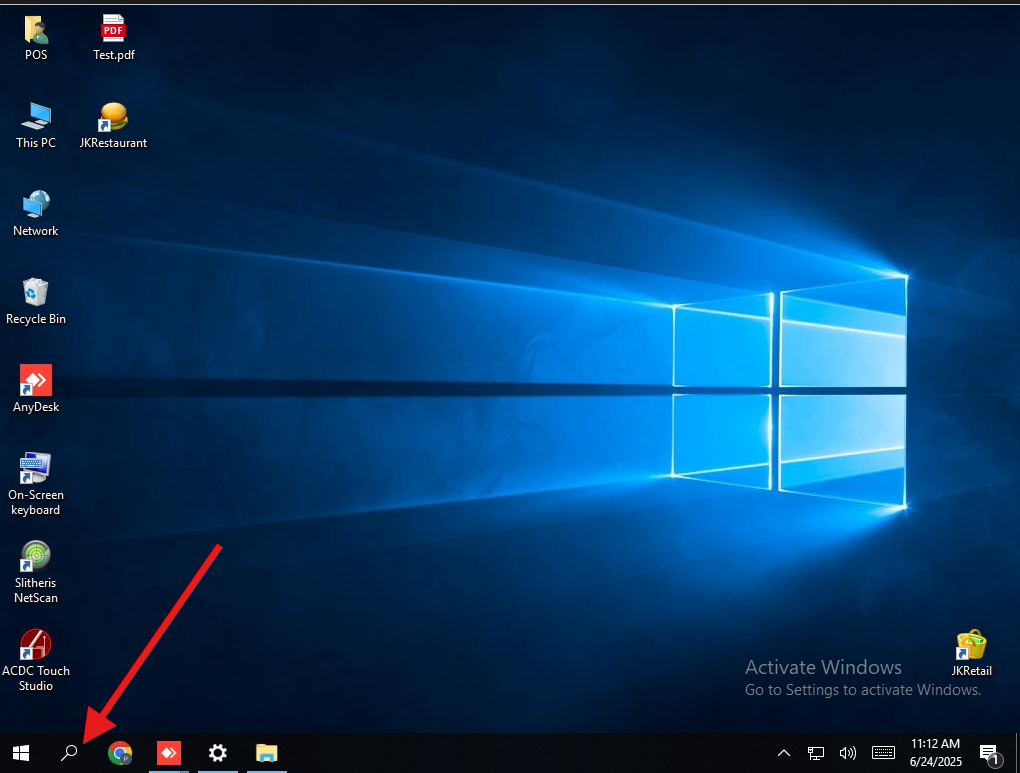Select the This PC desktop icon

pos(36,117)
